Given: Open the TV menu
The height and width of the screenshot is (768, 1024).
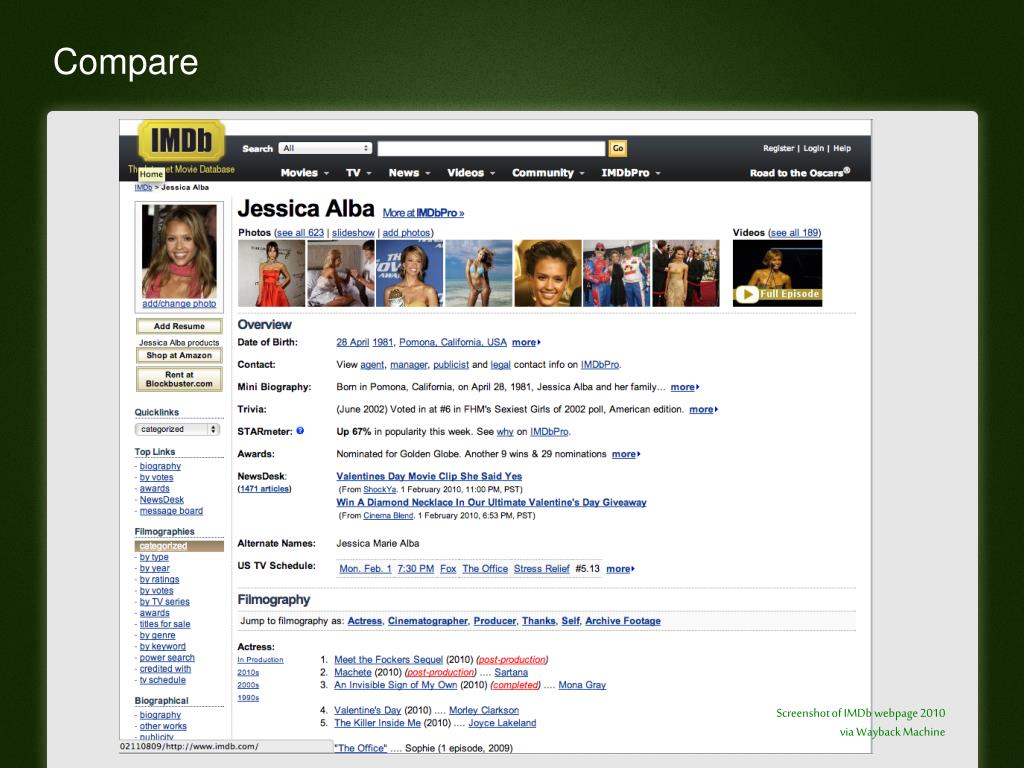Looking at the screenshot, I should coord(359,173).
